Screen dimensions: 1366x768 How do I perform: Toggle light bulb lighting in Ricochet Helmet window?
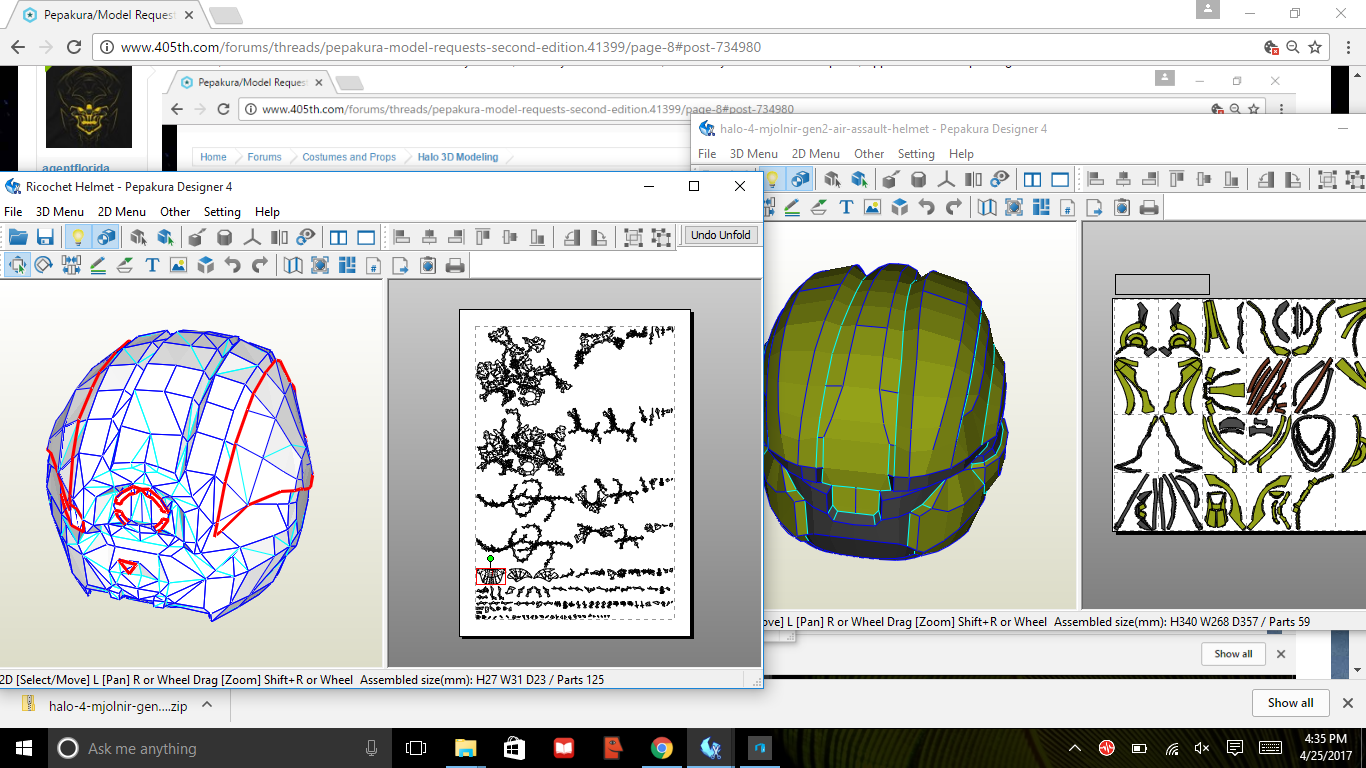pos(77,237)
